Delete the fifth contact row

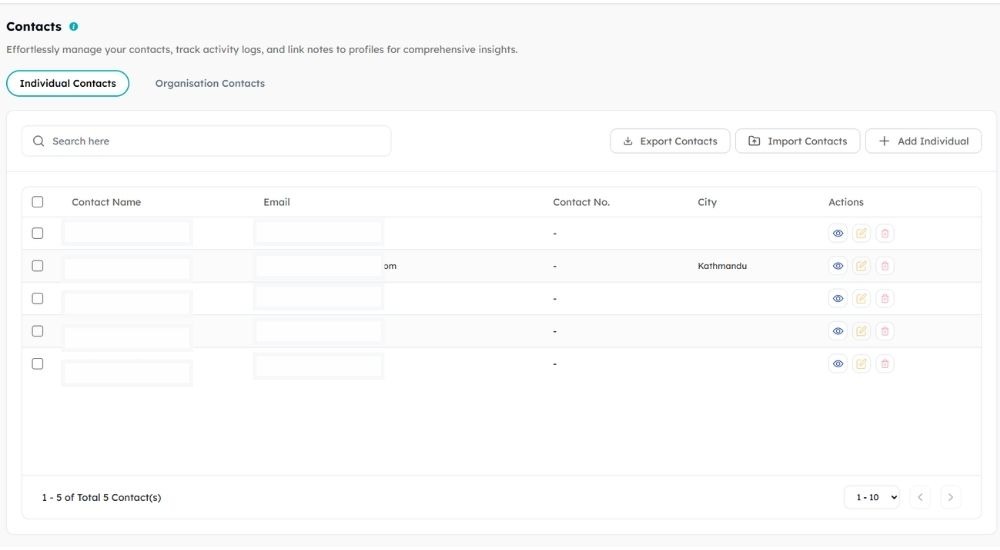pos(885,364)
